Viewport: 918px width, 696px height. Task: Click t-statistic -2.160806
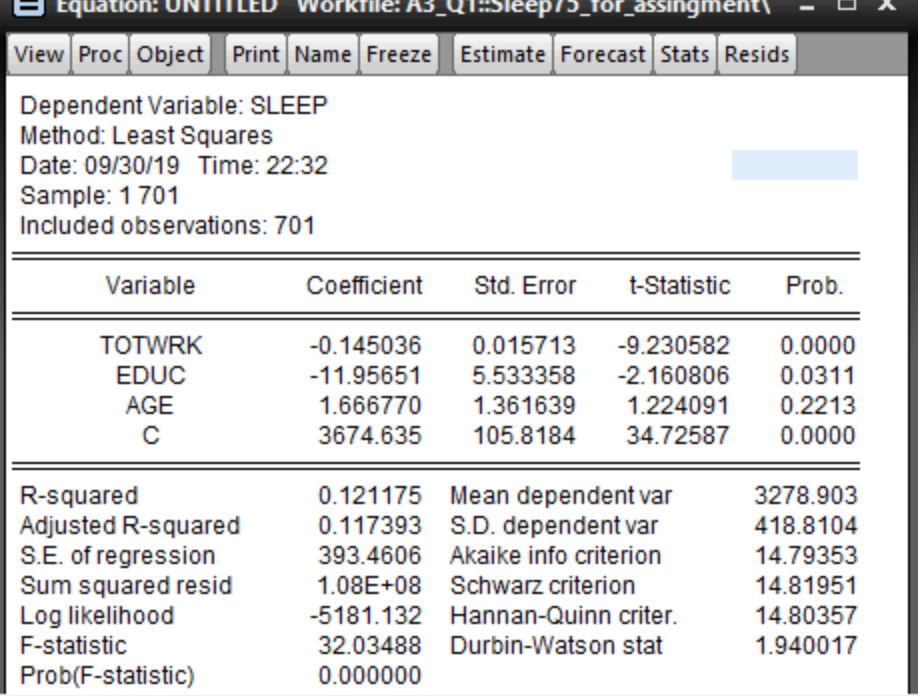click(x=673, y=375)
